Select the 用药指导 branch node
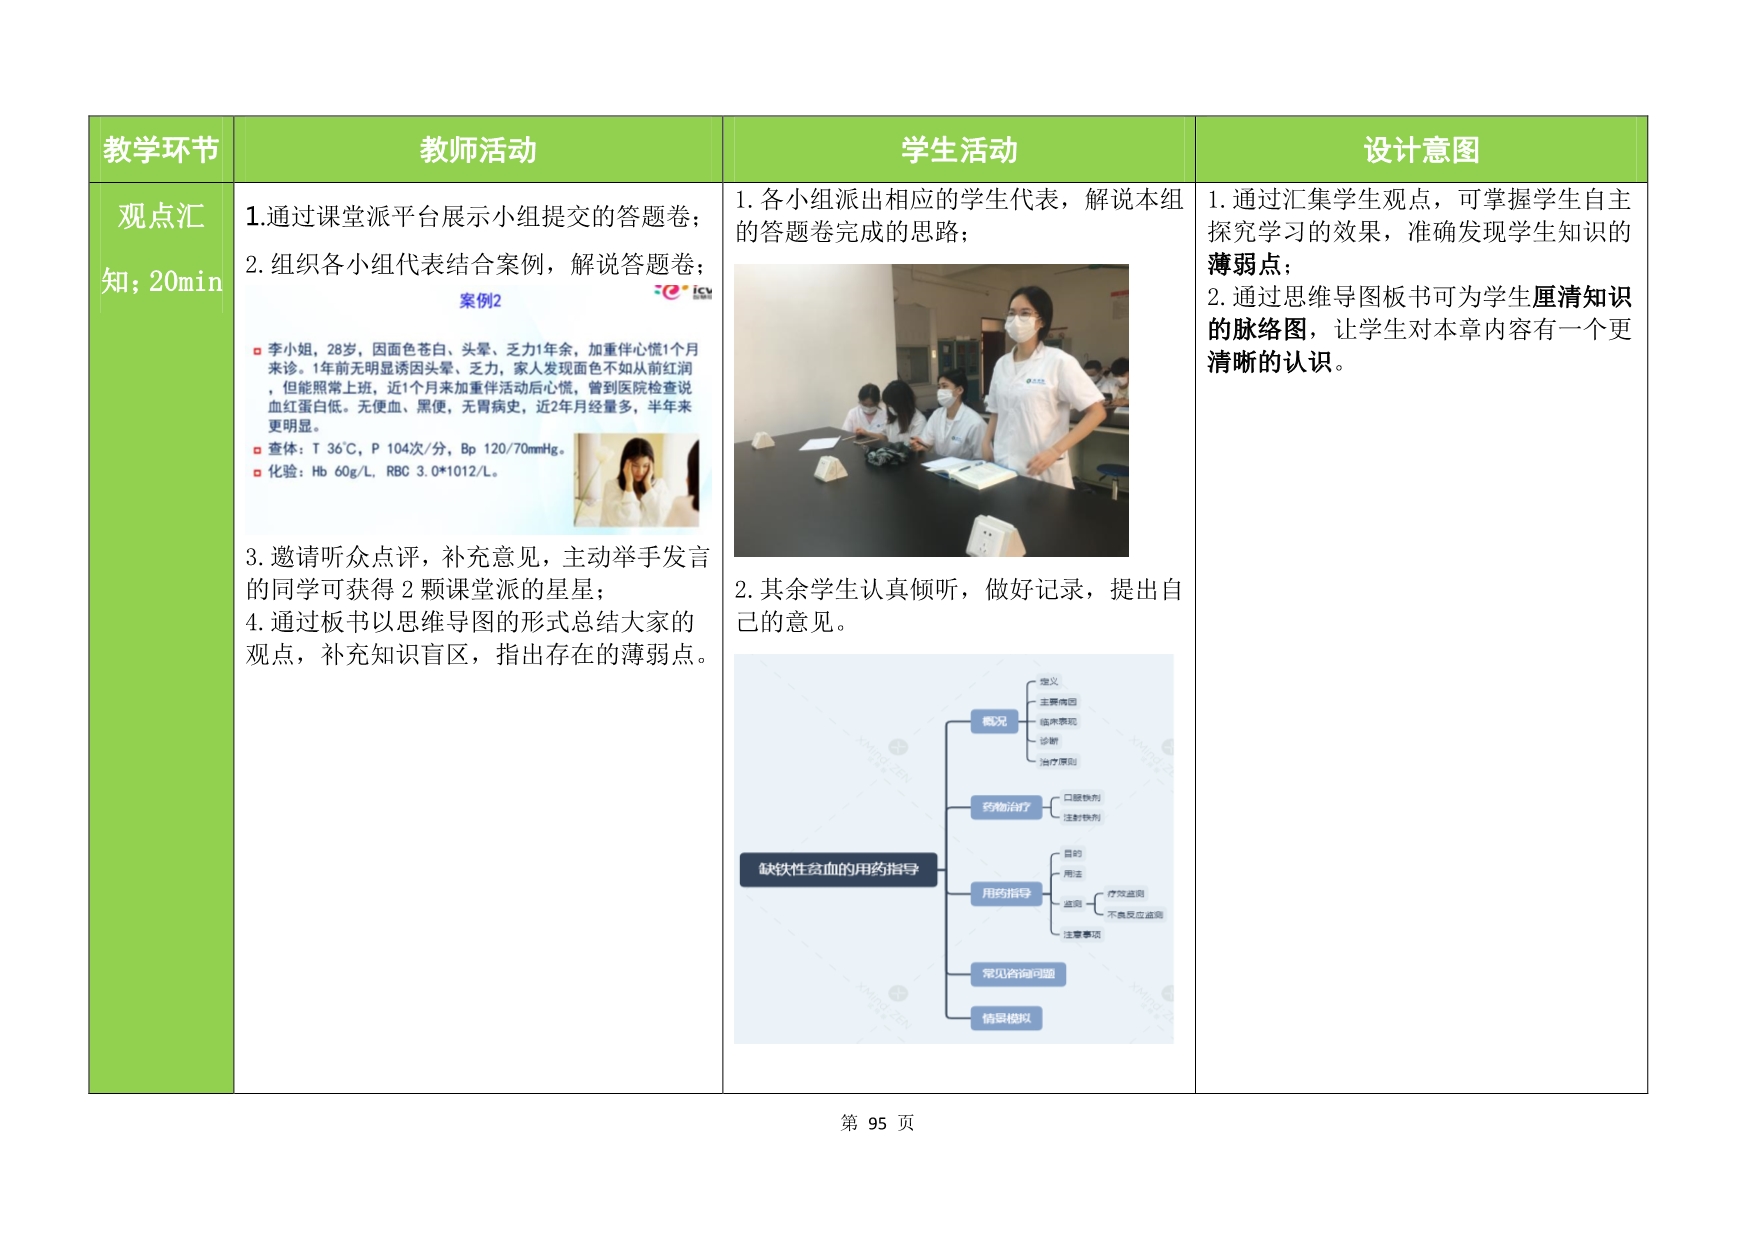The width and height of the screenshot is (1753, 1240). pos(1006,893)
